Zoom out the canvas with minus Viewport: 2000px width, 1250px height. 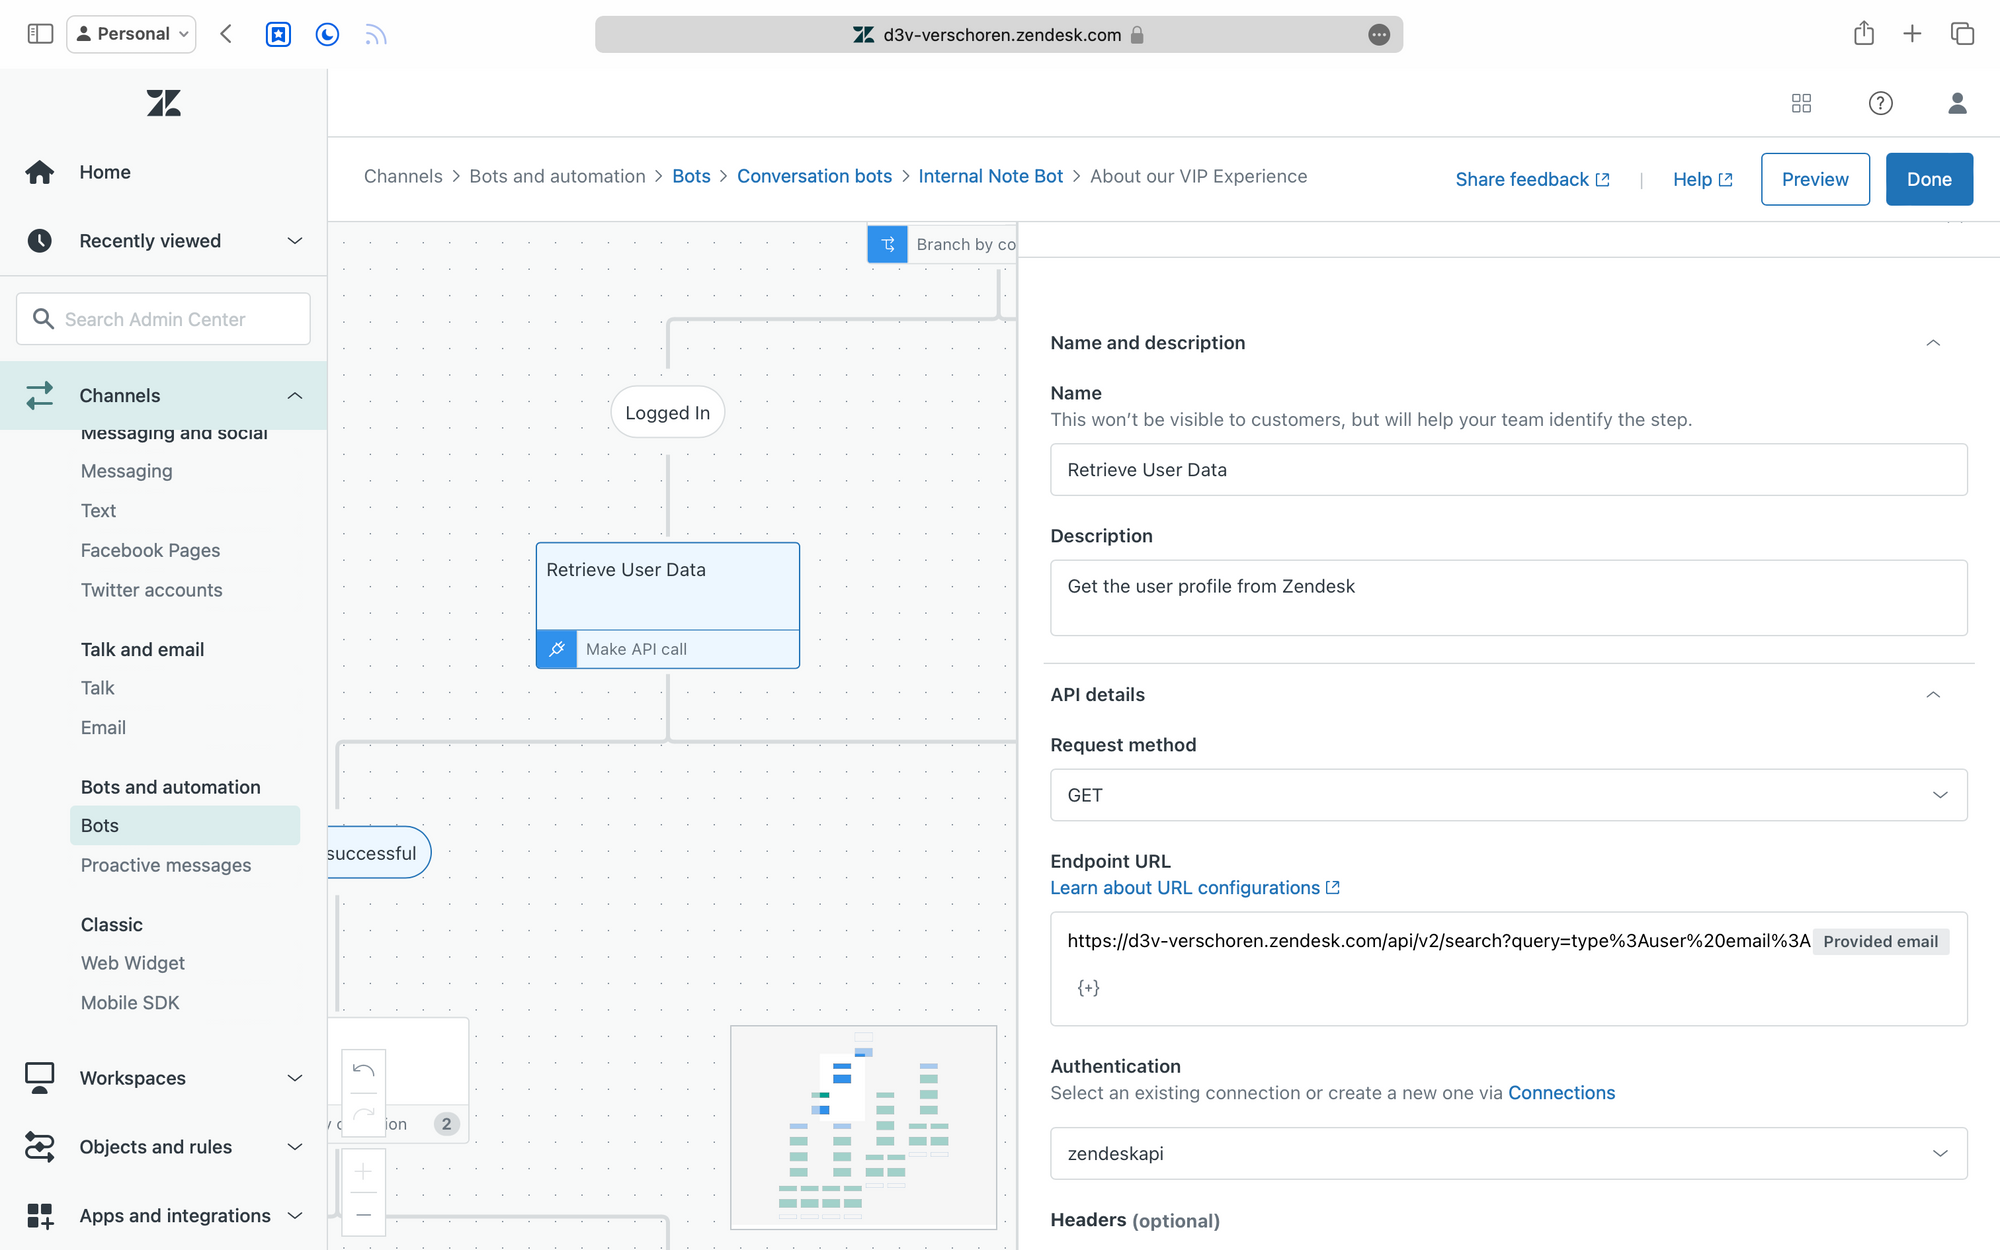[x=364, y=1215]
